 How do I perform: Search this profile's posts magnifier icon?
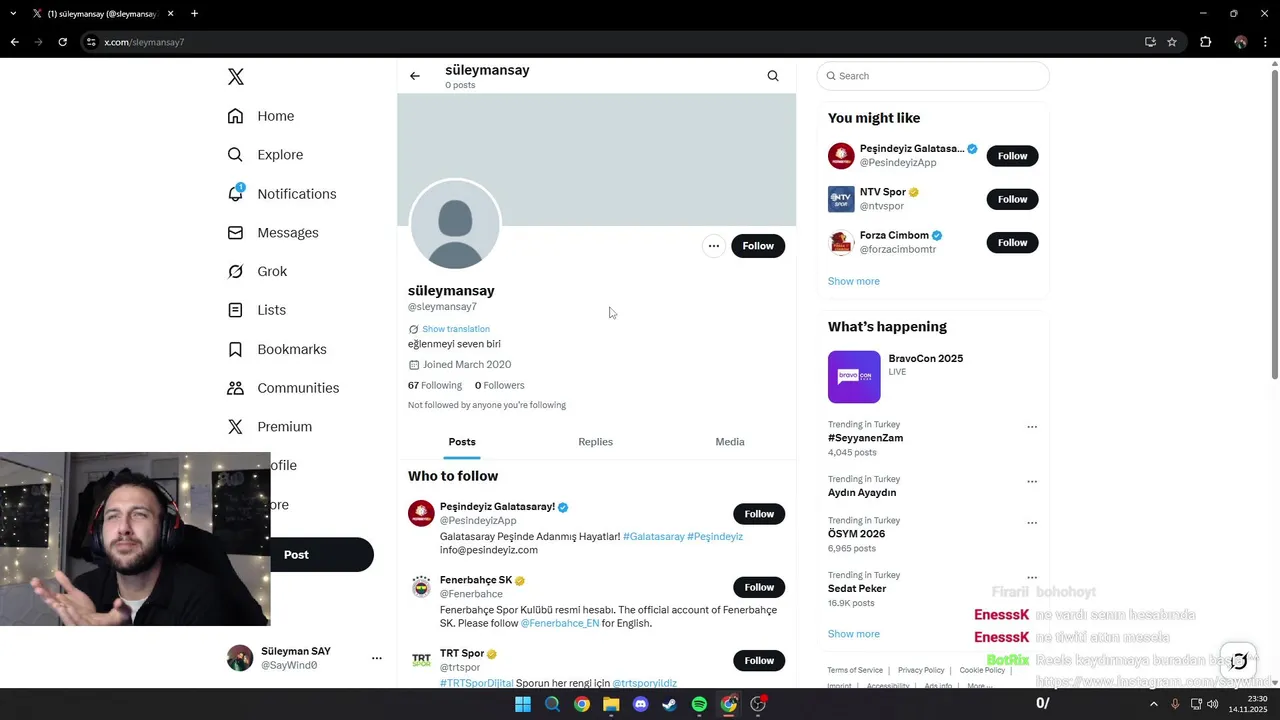click(x=773, y=76)
